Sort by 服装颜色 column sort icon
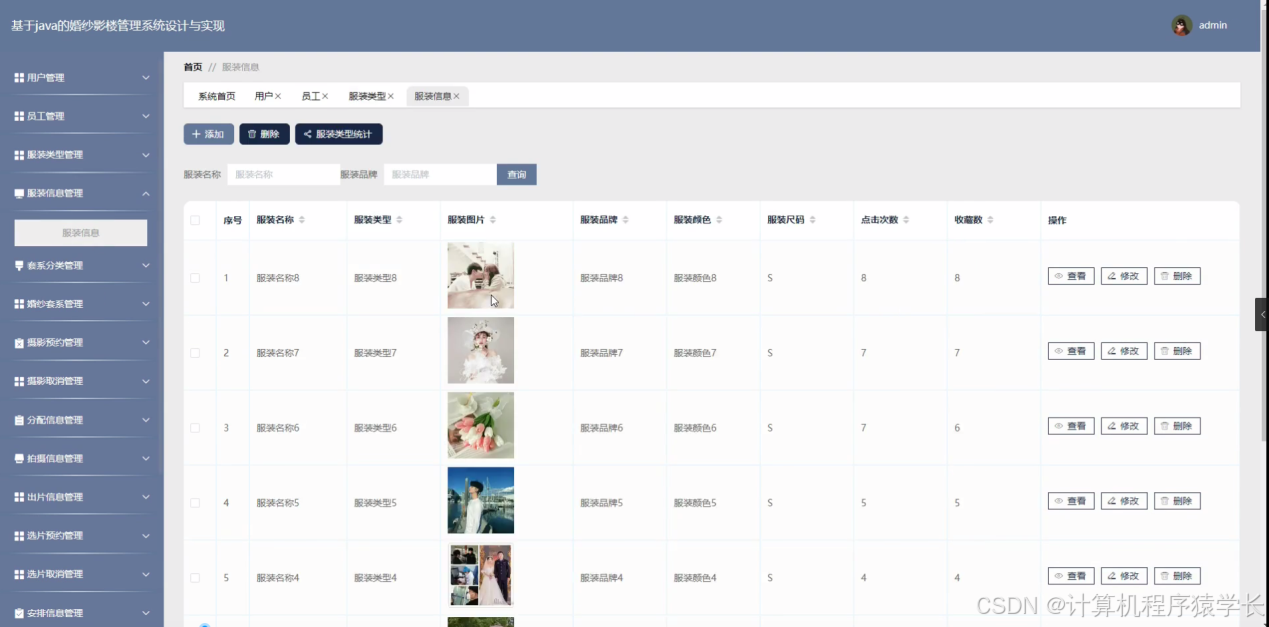This screenshot has height=627, width=1269. (x=720, y=220)
